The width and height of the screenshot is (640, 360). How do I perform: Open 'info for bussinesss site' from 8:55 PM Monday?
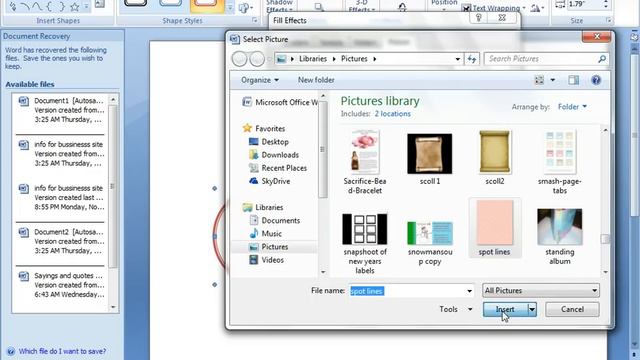61,198
